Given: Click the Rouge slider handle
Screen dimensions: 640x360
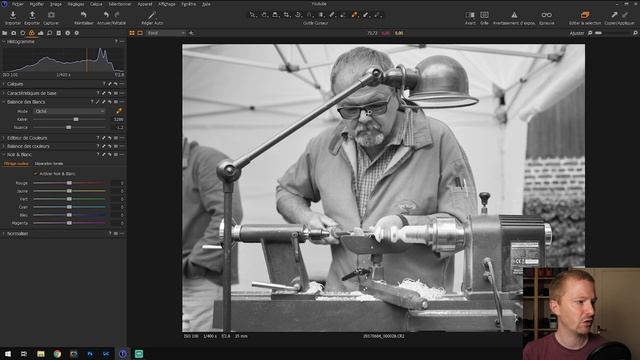Looking at the screenshot, I should coord(69,183).
